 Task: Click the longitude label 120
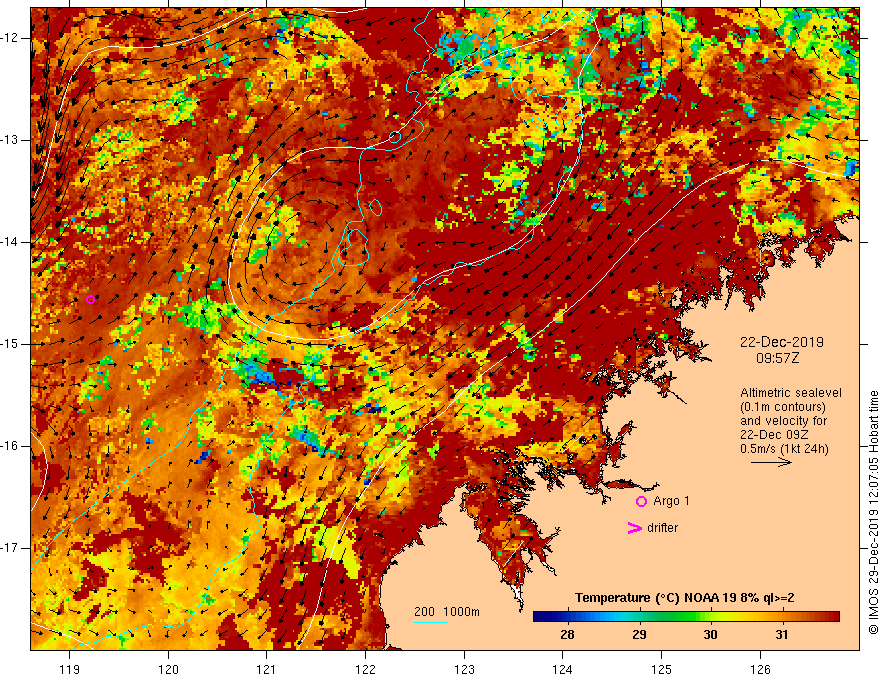(x=168, y=669)
